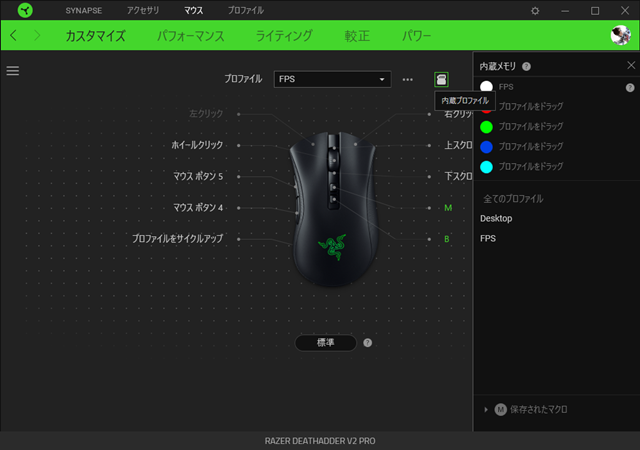Click the Razer logo icon
Viewport: 640px width, 450px height.
[x=25, y=10]
